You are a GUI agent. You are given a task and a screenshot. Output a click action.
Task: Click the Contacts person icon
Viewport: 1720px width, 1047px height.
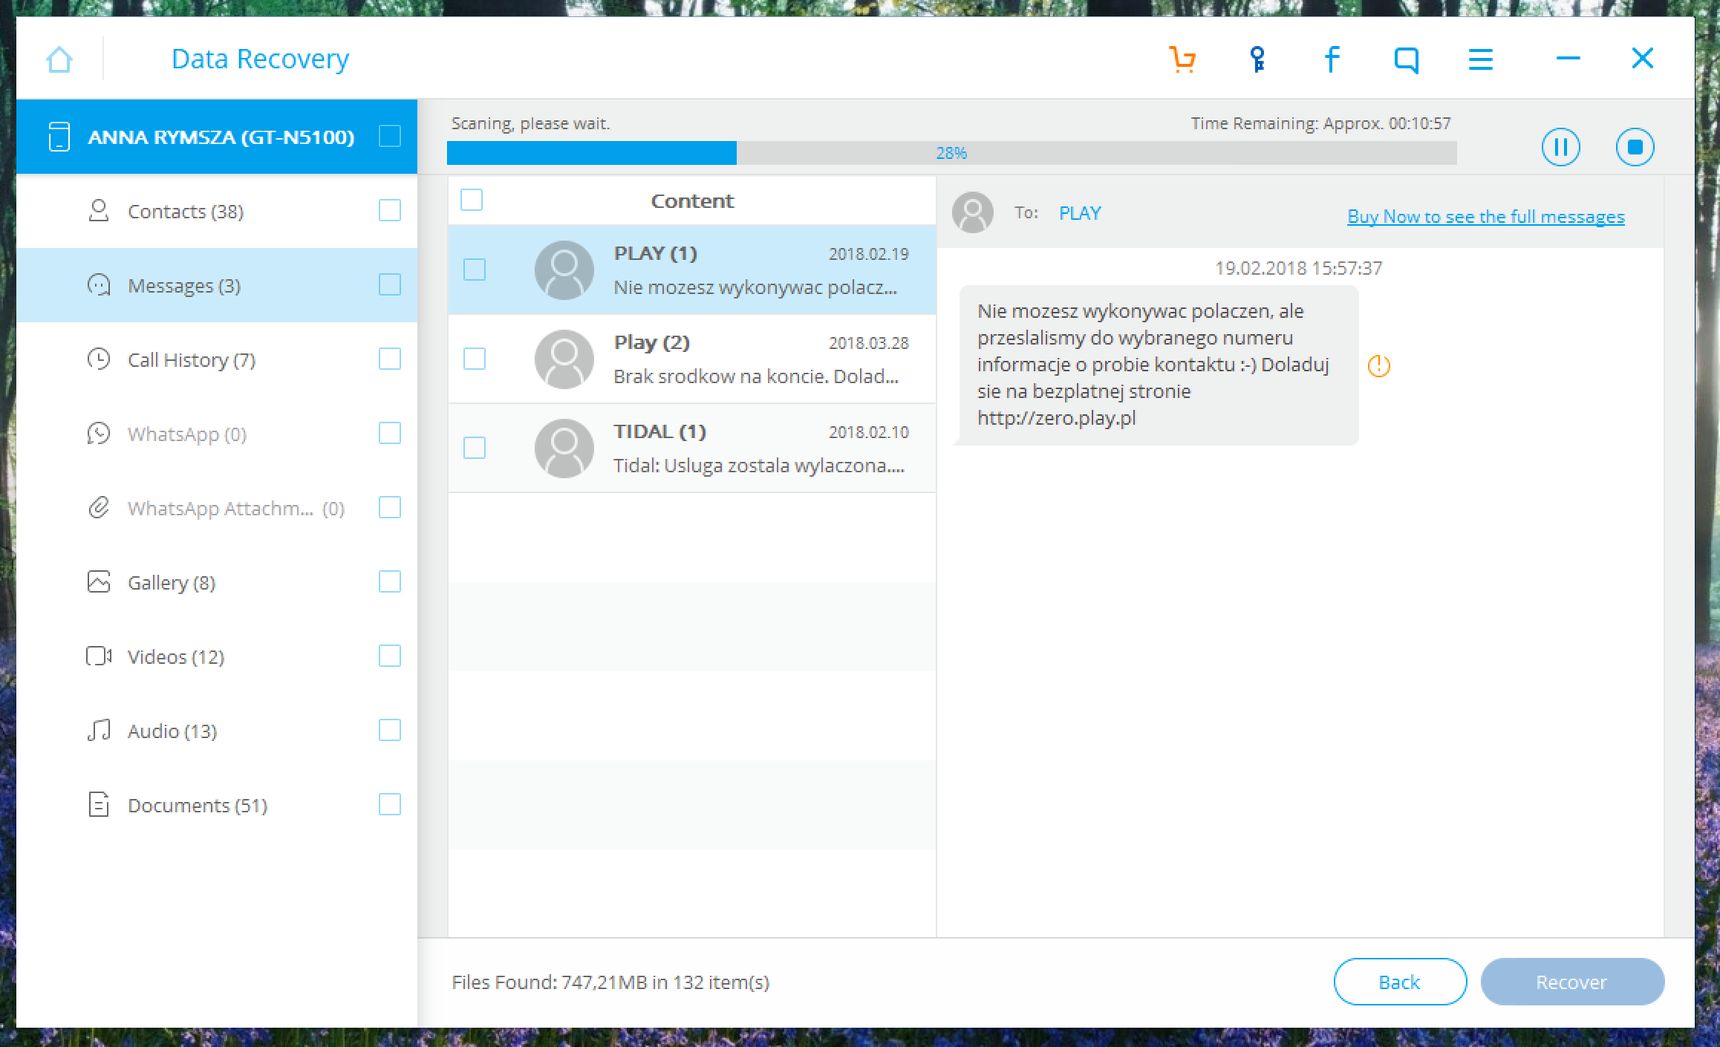tap(98, 211)
